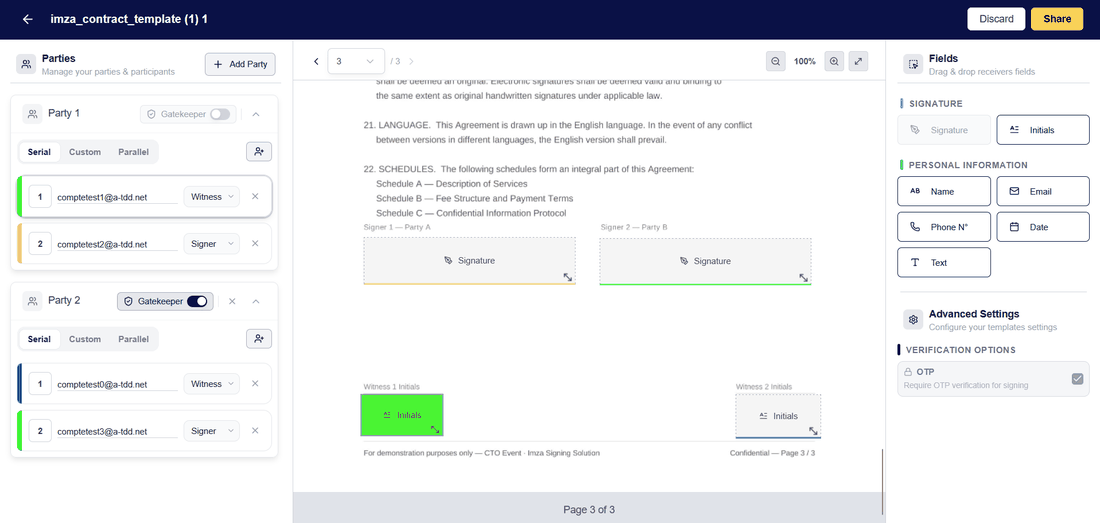Click resize handle of Signer 1 signature field
The height and width of the screenshot is (523, 1100).
tap(568, 278)
